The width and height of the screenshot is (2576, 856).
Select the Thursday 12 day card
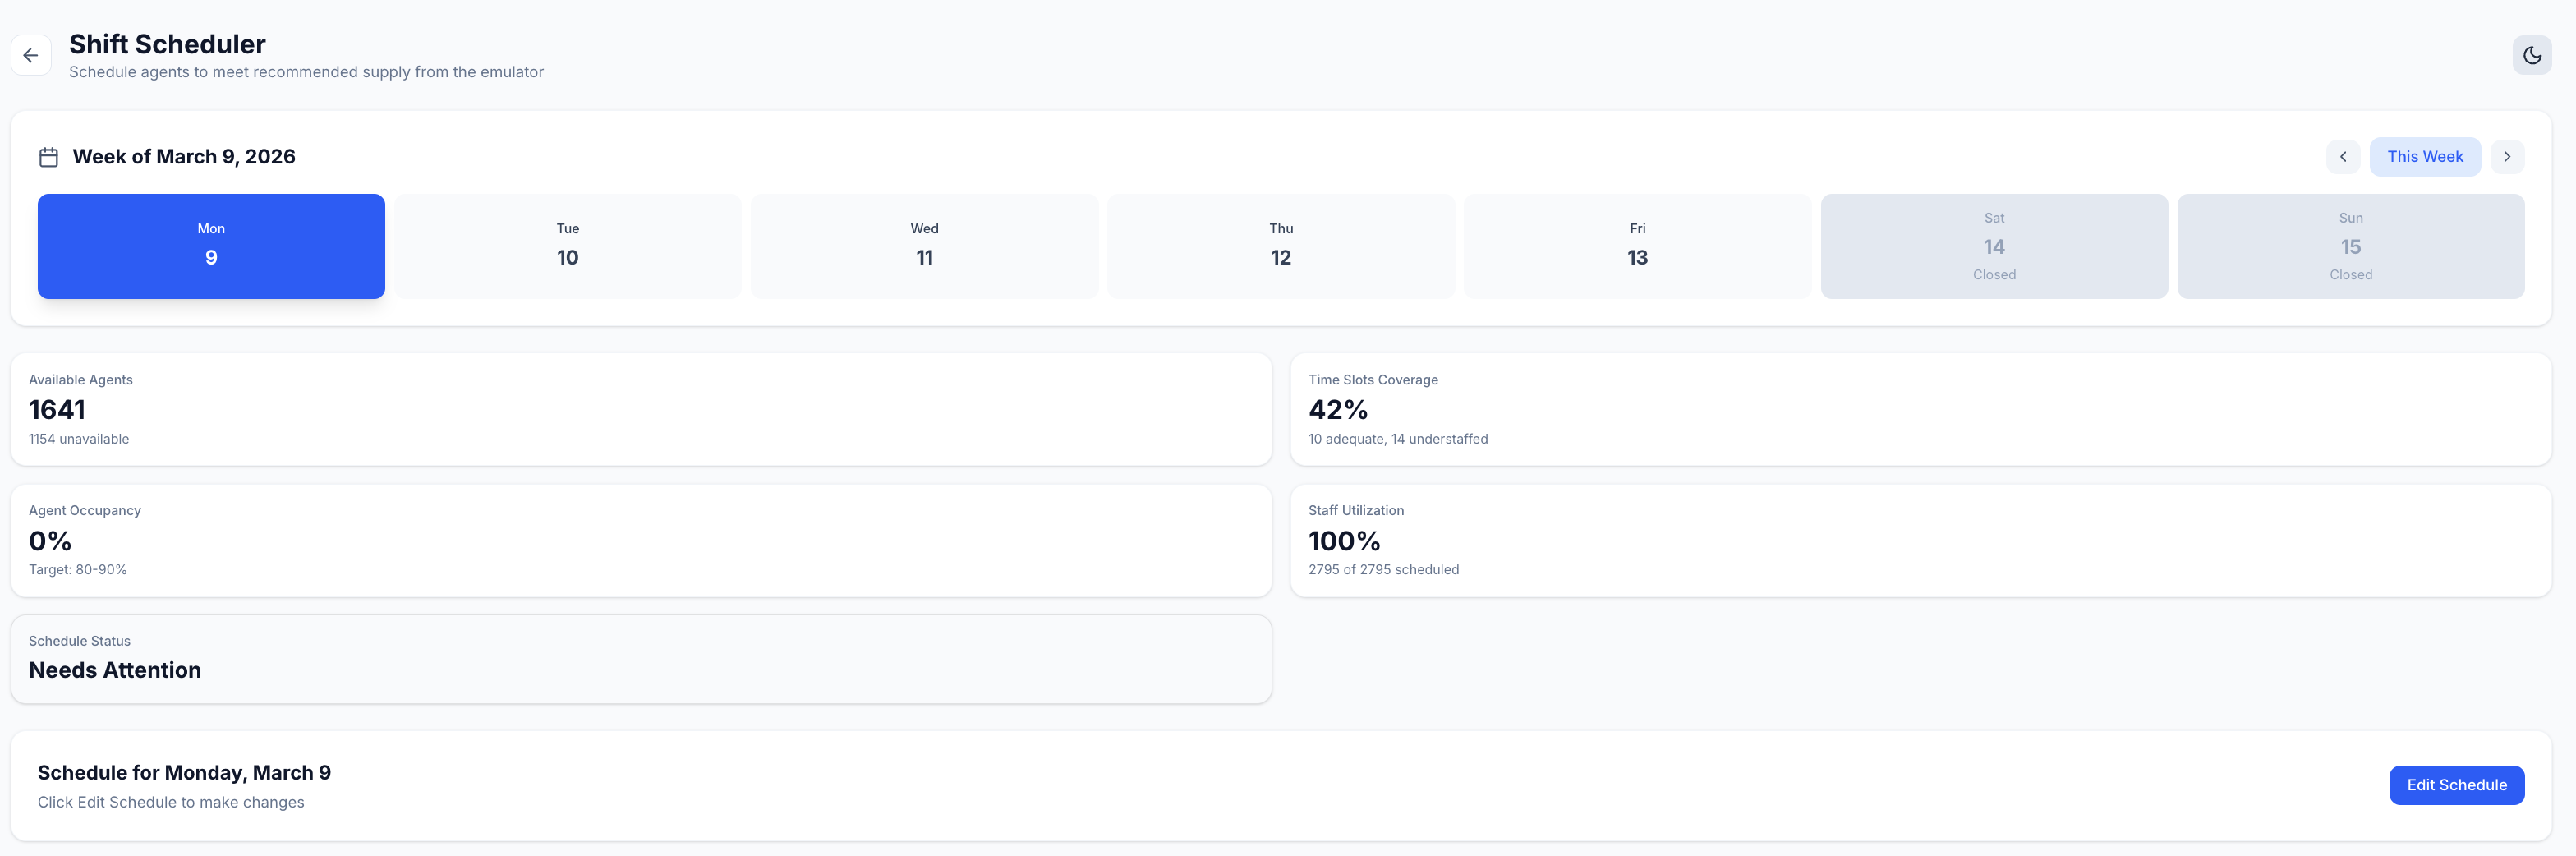click(1280, 245)
